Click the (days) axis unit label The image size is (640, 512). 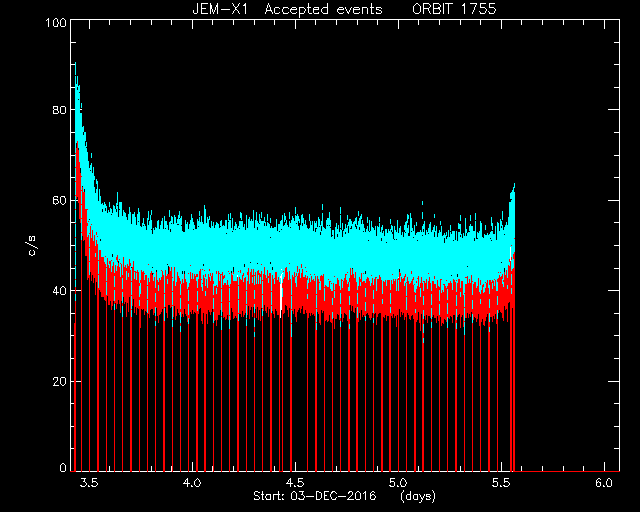tap(418, 496)
